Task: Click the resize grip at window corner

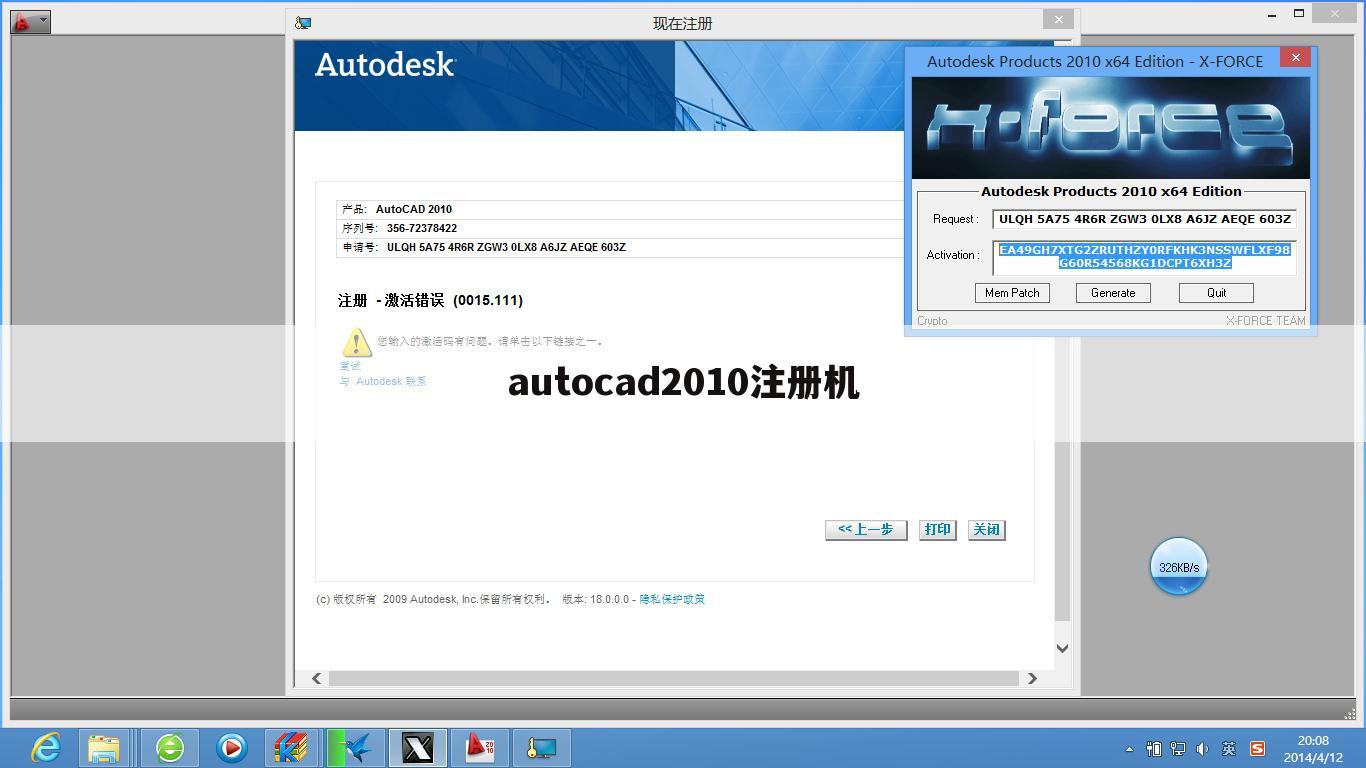Action: [x=1349, y=713]
